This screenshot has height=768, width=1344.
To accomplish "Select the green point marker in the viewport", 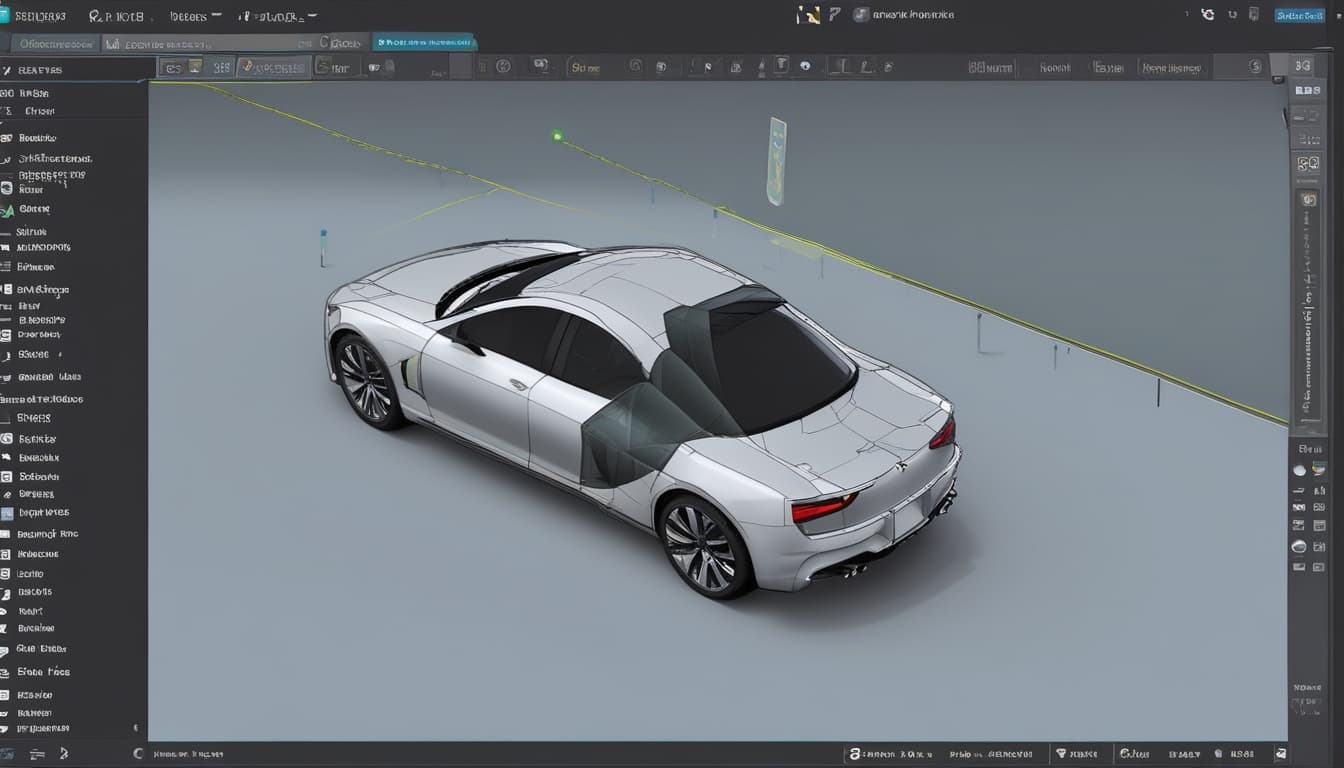I will click(557, 136).
